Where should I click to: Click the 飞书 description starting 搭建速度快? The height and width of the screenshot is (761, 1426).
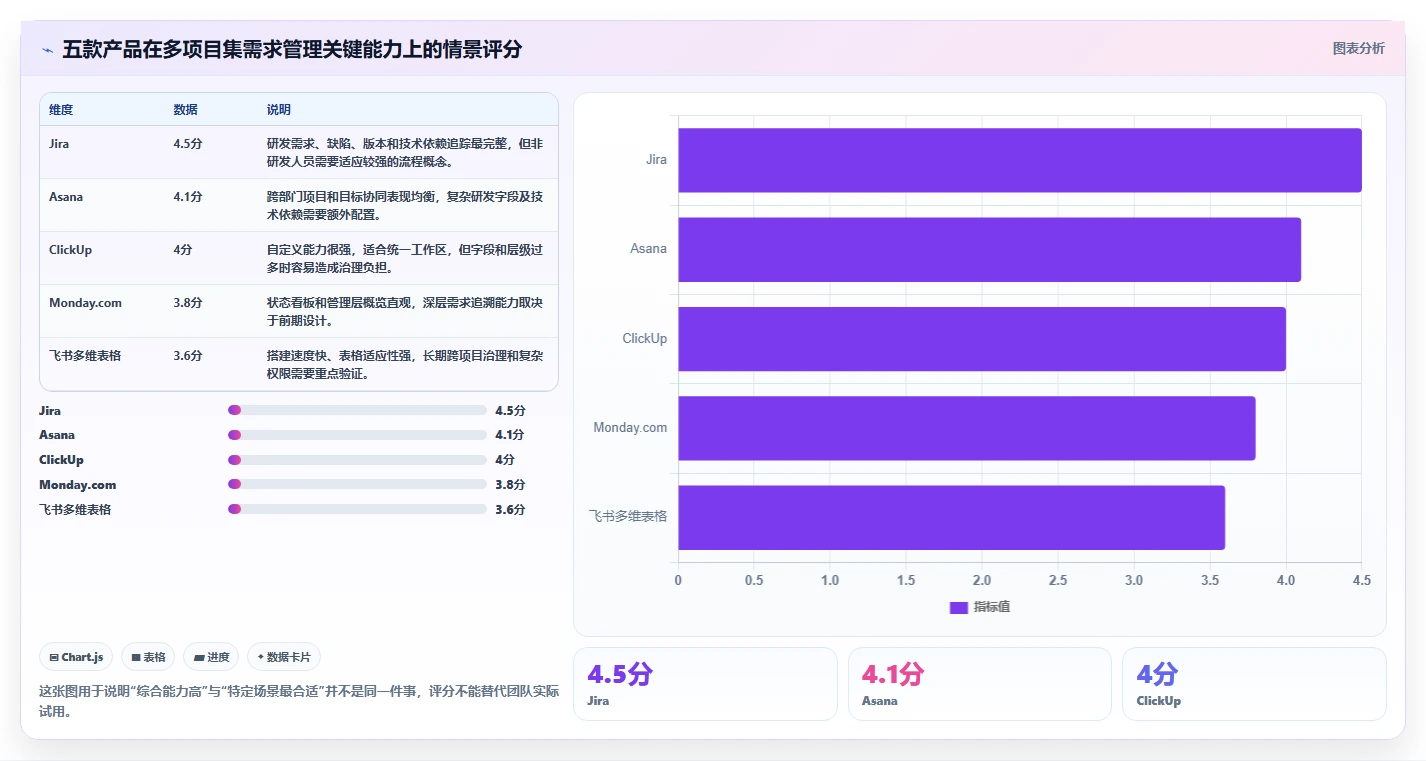[405, 364]
